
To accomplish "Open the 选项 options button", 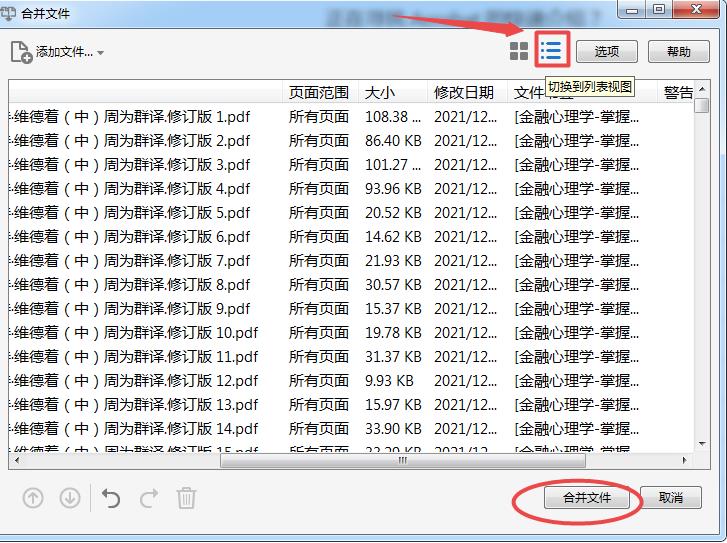I will 607,52.
